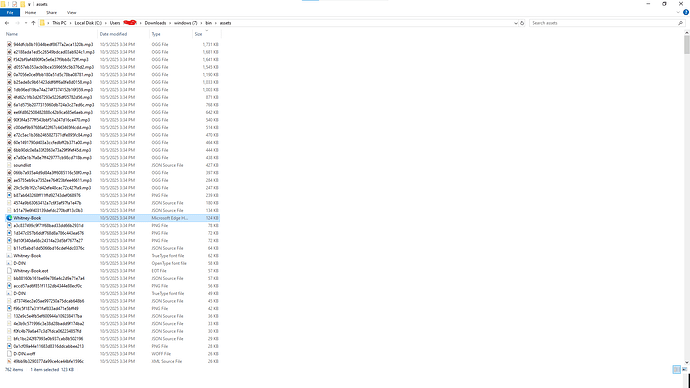Viewport: 690px width, 388px height.
Task: Click icon of the 78 KB PNG file
Action: point(9,225)
